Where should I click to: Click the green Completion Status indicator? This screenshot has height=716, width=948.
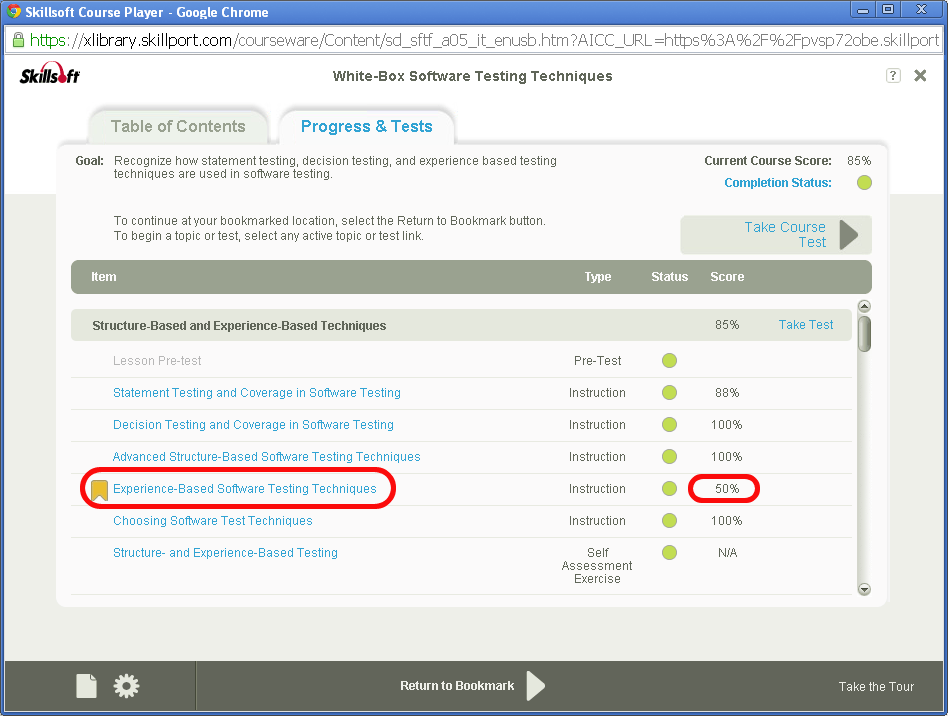(x=864, y=183)
